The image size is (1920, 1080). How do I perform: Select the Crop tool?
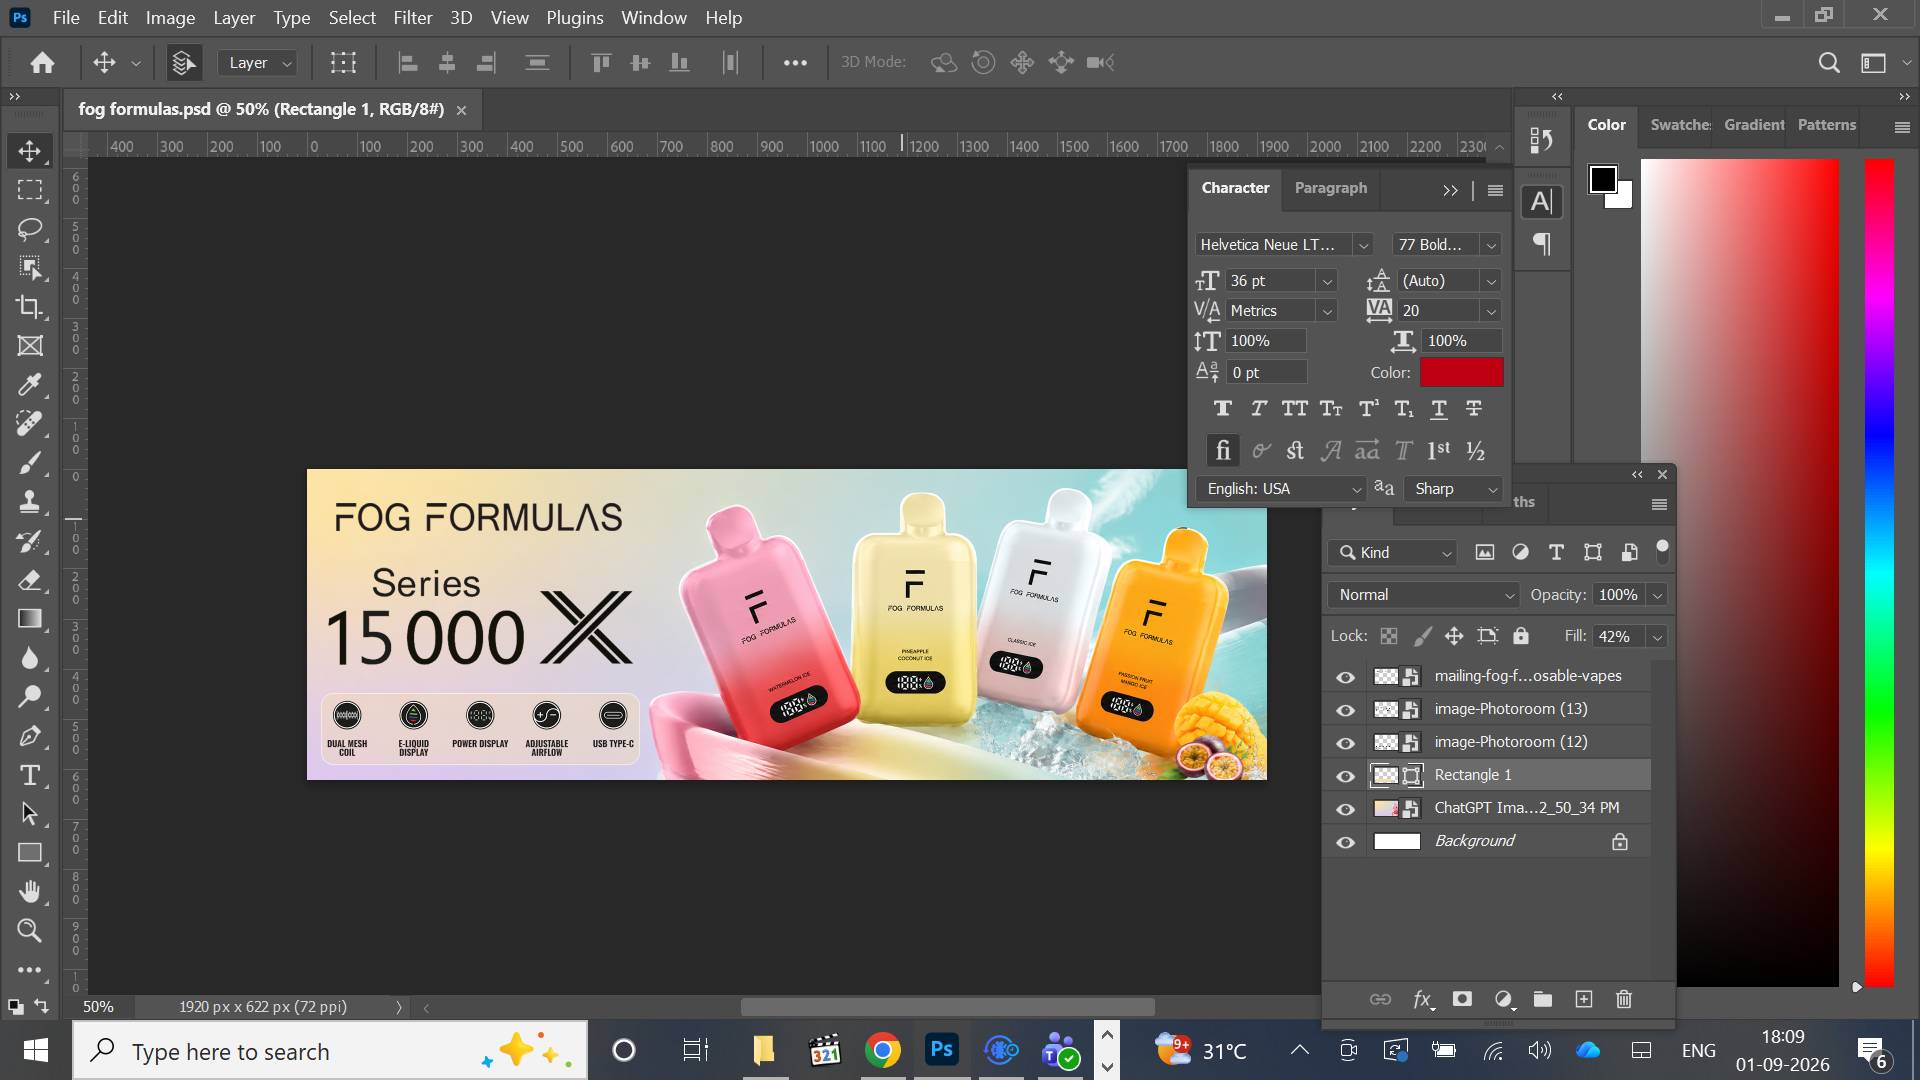[x=30, y=307]
